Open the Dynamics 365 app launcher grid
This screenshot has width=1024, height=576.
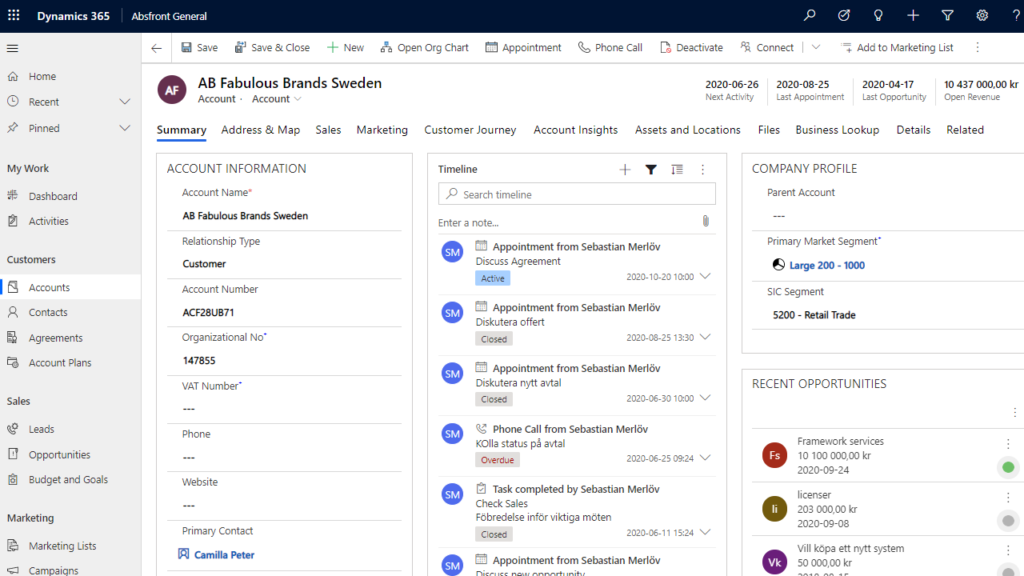pos(14,16)
